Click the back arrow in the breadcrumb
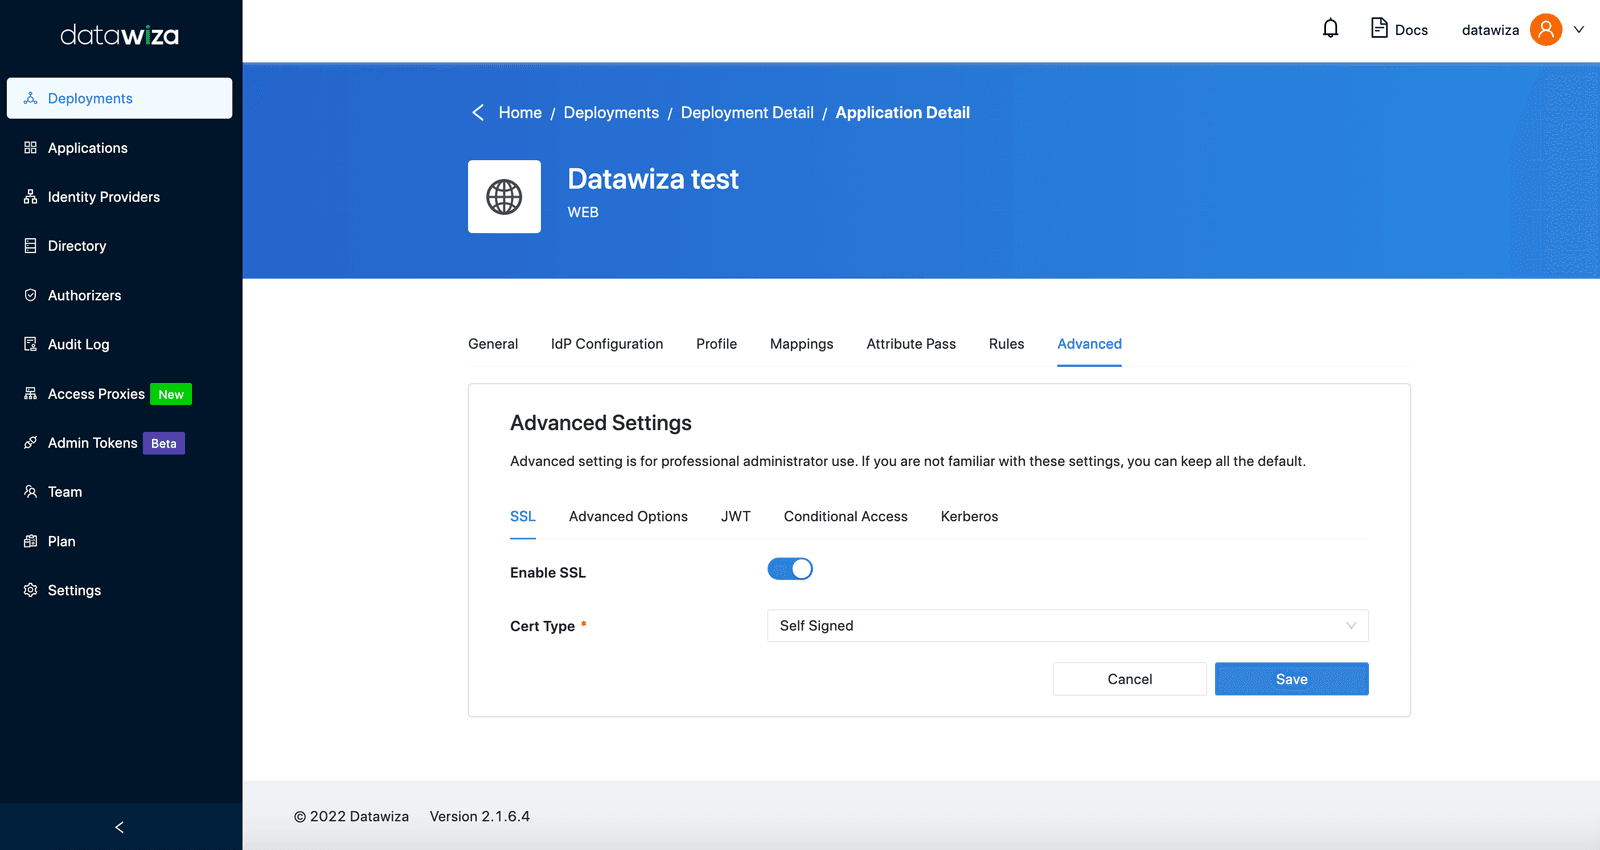The width and height of the screenshot is (1600, 850). coord(478,112)
